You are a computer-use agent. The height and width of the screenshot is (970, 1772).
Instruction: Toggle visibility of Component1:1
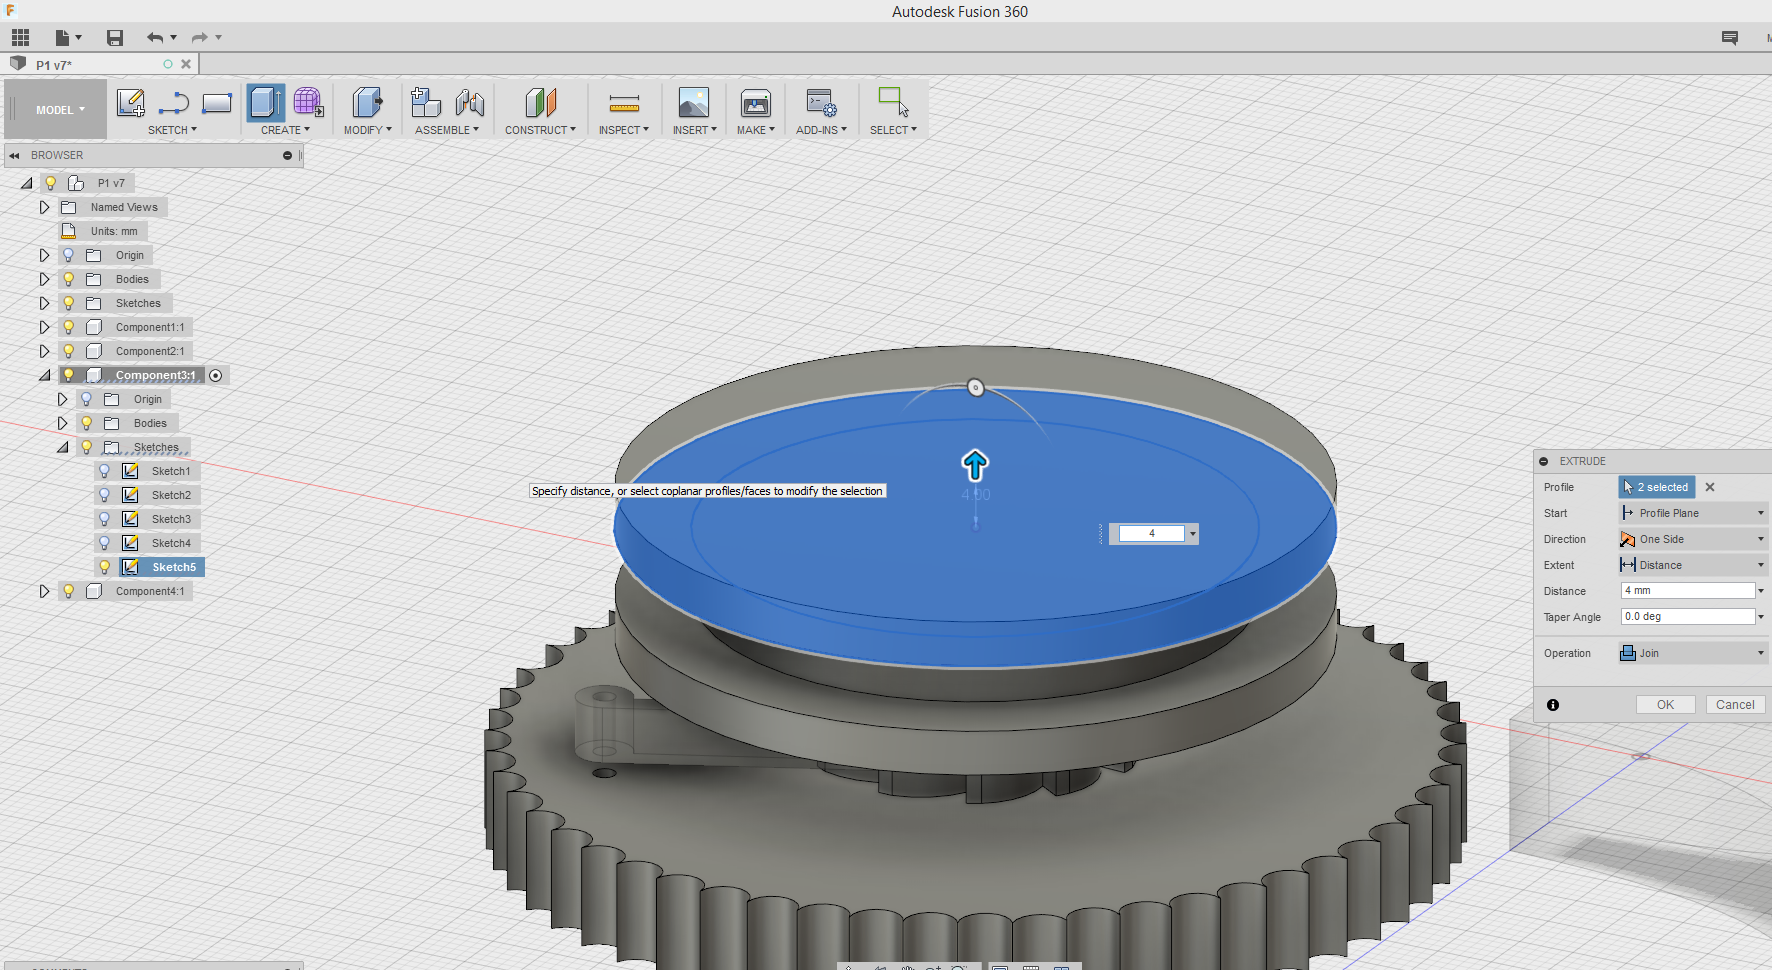click(x=69, y=327)
